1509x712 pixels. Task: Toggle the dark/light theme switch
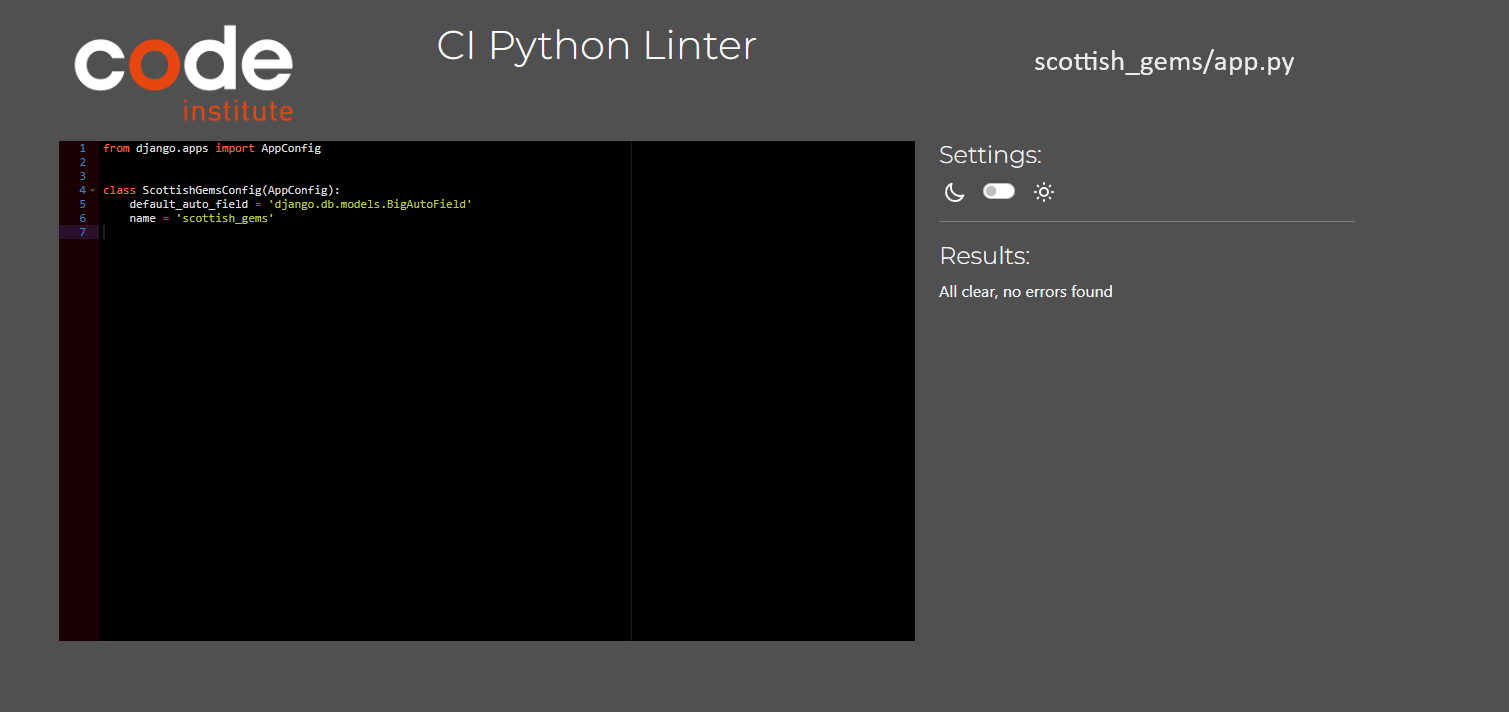[x=999, y=191]
